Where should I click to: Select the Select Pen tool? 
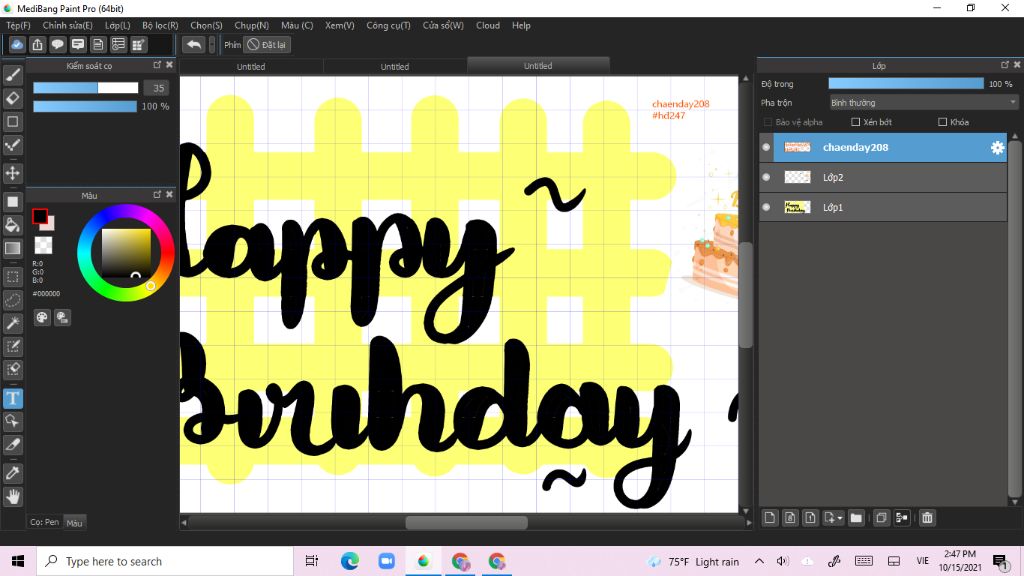pos(12,346)
